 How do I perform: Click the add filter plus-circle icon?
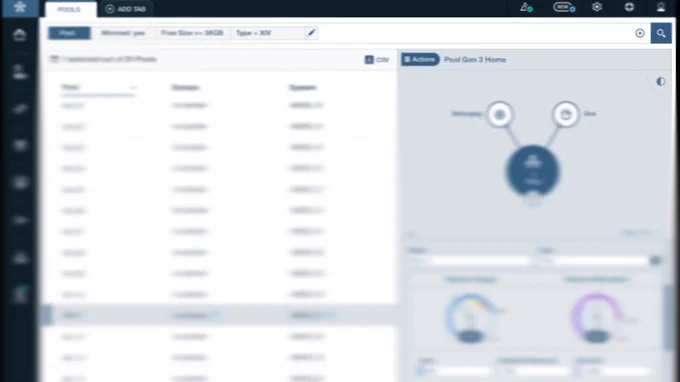[640, 33]
